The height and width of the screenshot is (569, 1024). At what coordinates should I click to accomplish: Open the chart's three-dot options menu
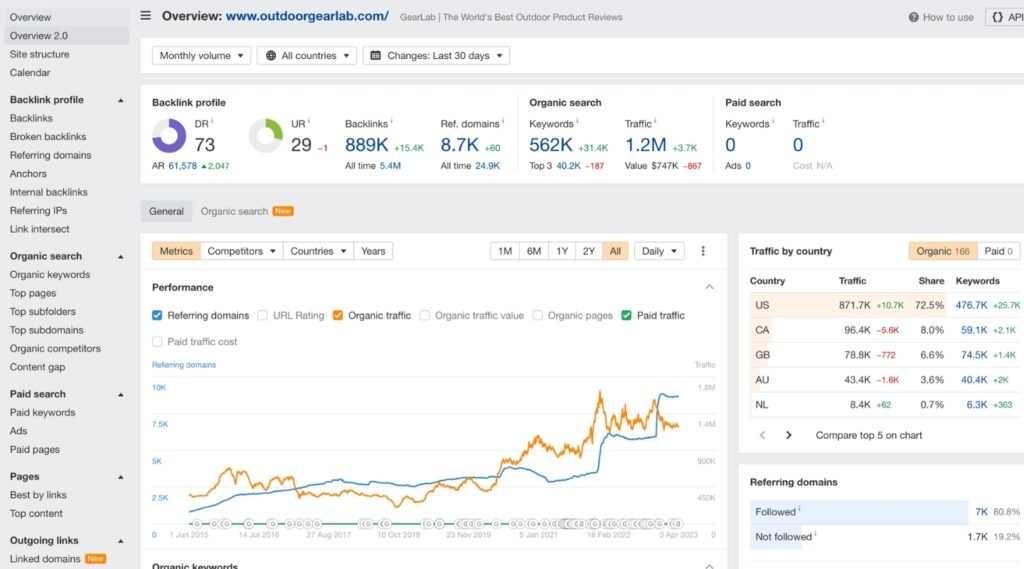tap(703, 251)
